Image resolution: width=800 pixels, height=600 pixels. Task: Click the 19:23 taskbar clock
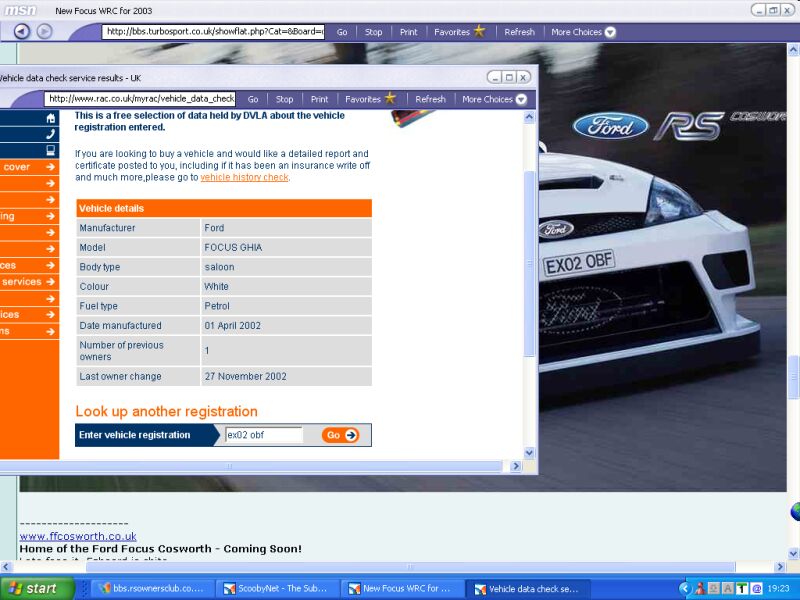coord(778,589)
